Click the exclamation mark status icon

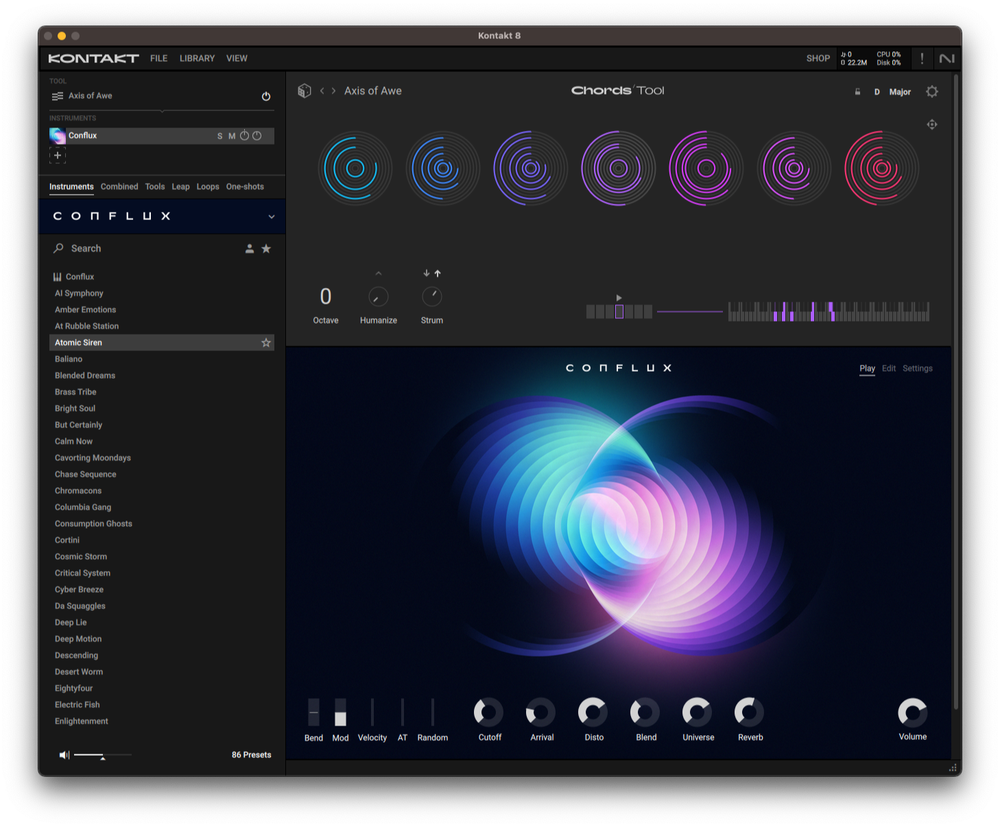(921, 60)
